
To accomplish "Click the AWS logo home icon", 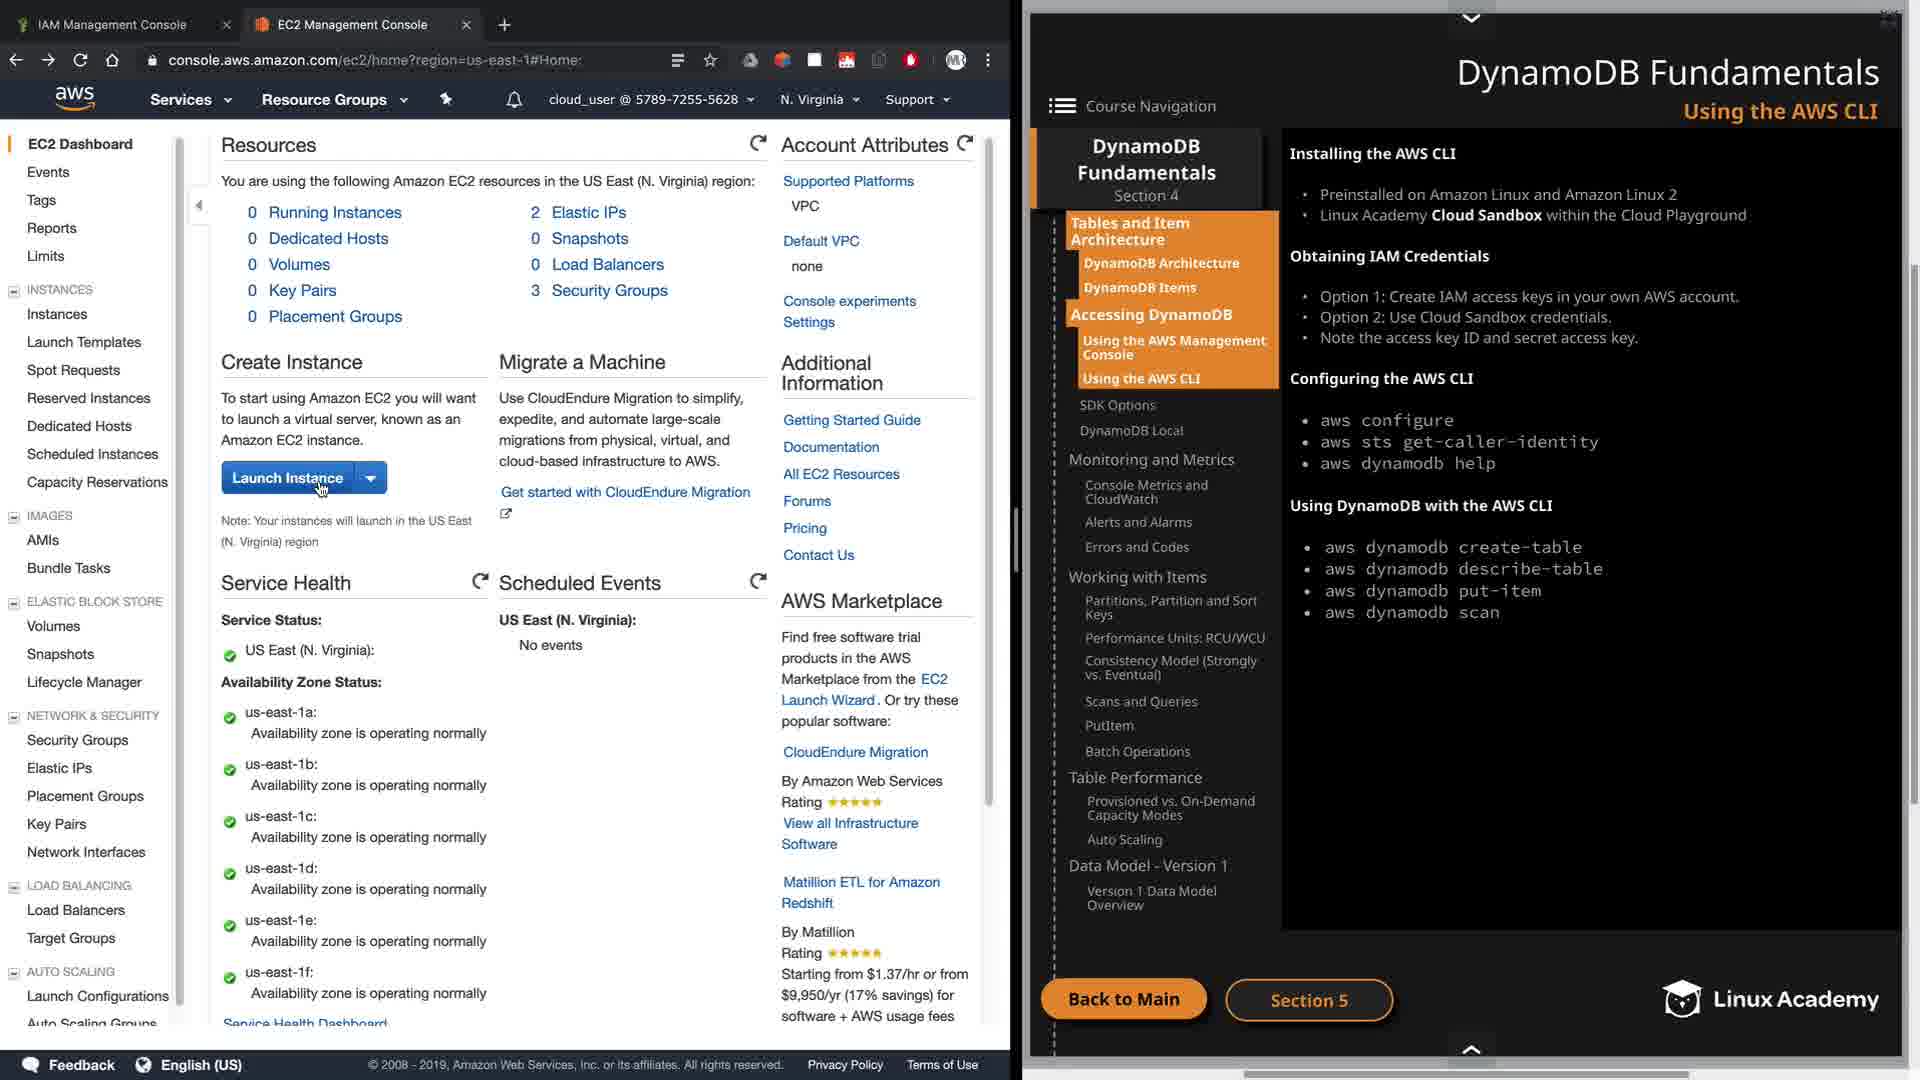I will pyautogui.click(x=75, y=98).
